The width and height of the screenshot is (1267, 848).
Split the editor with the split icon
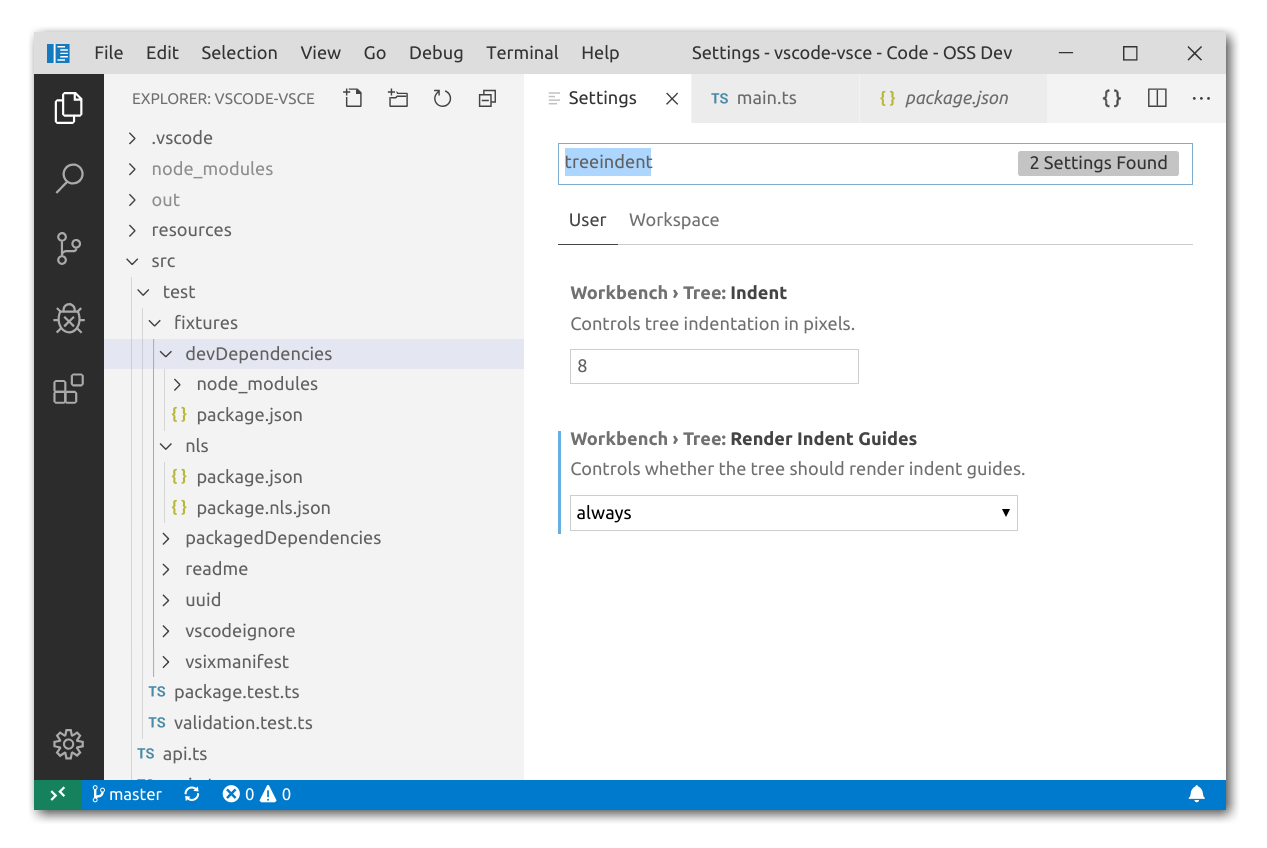click(x=1156, y=98)
